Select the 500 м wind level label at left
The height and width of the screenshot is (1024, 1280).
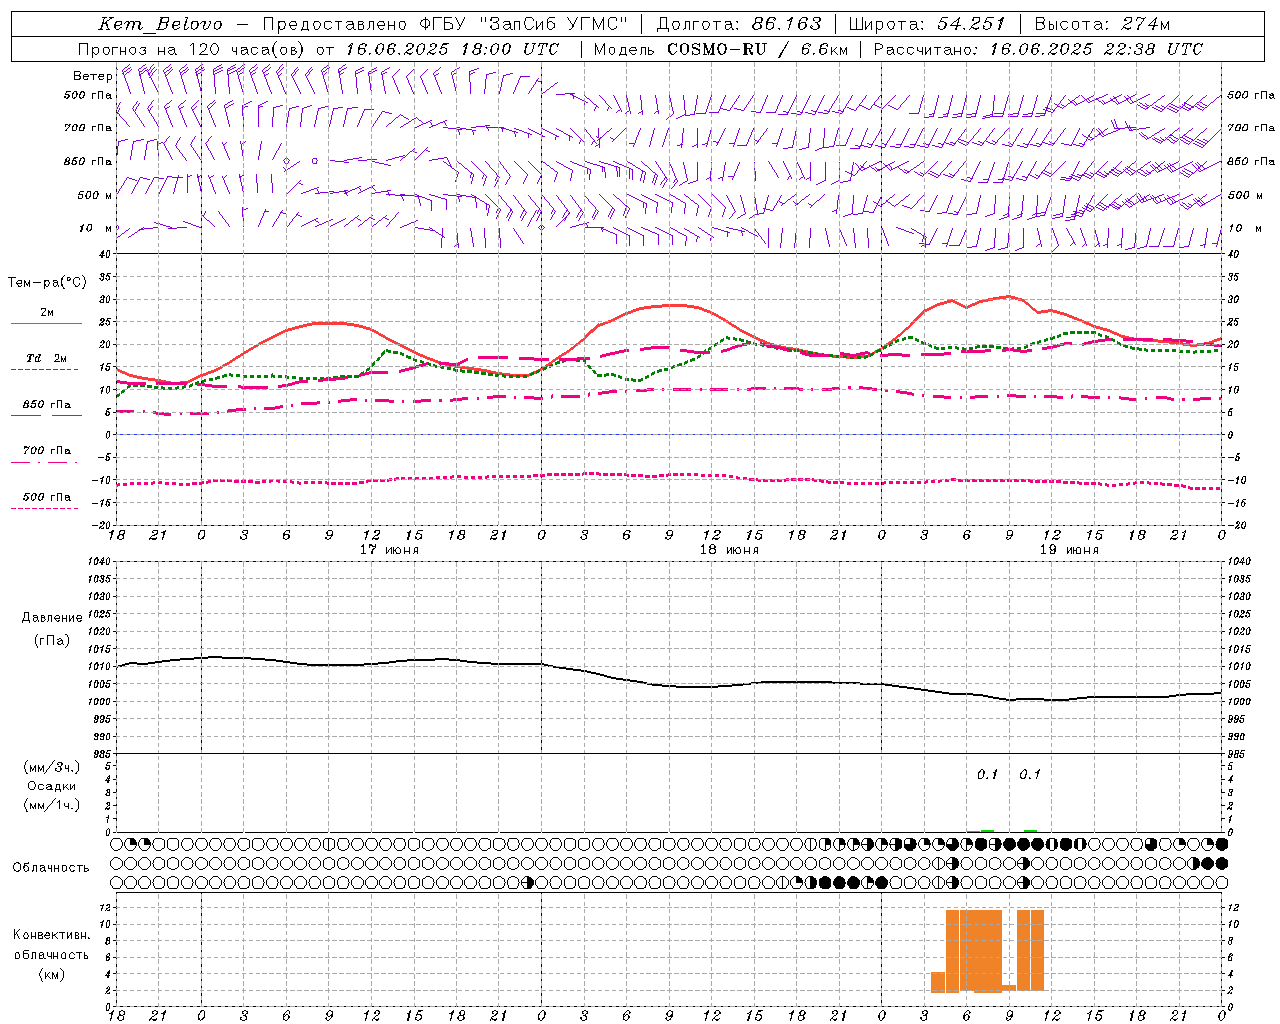click(95, 195)
